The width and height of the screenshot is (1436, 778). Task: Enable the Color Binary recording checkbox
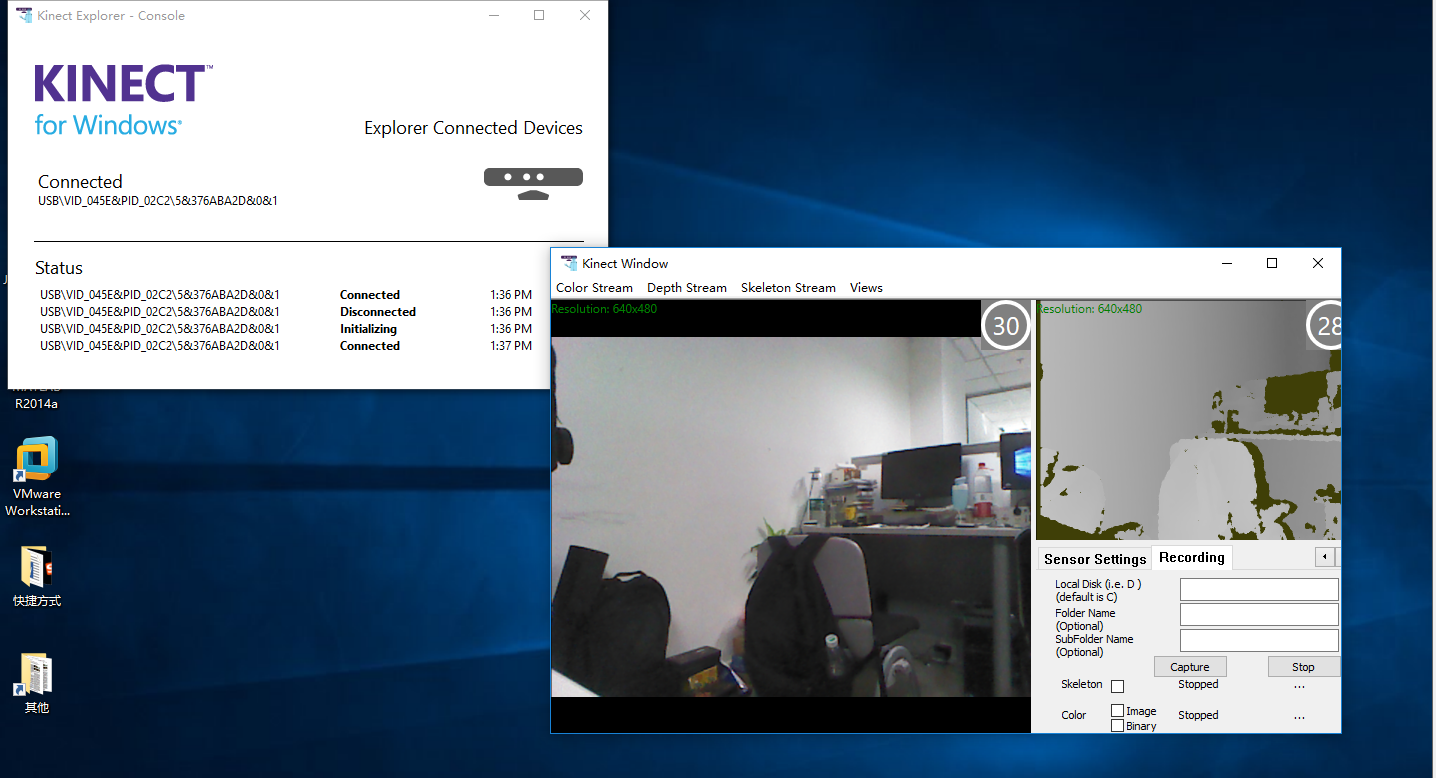click(1117, 726)
